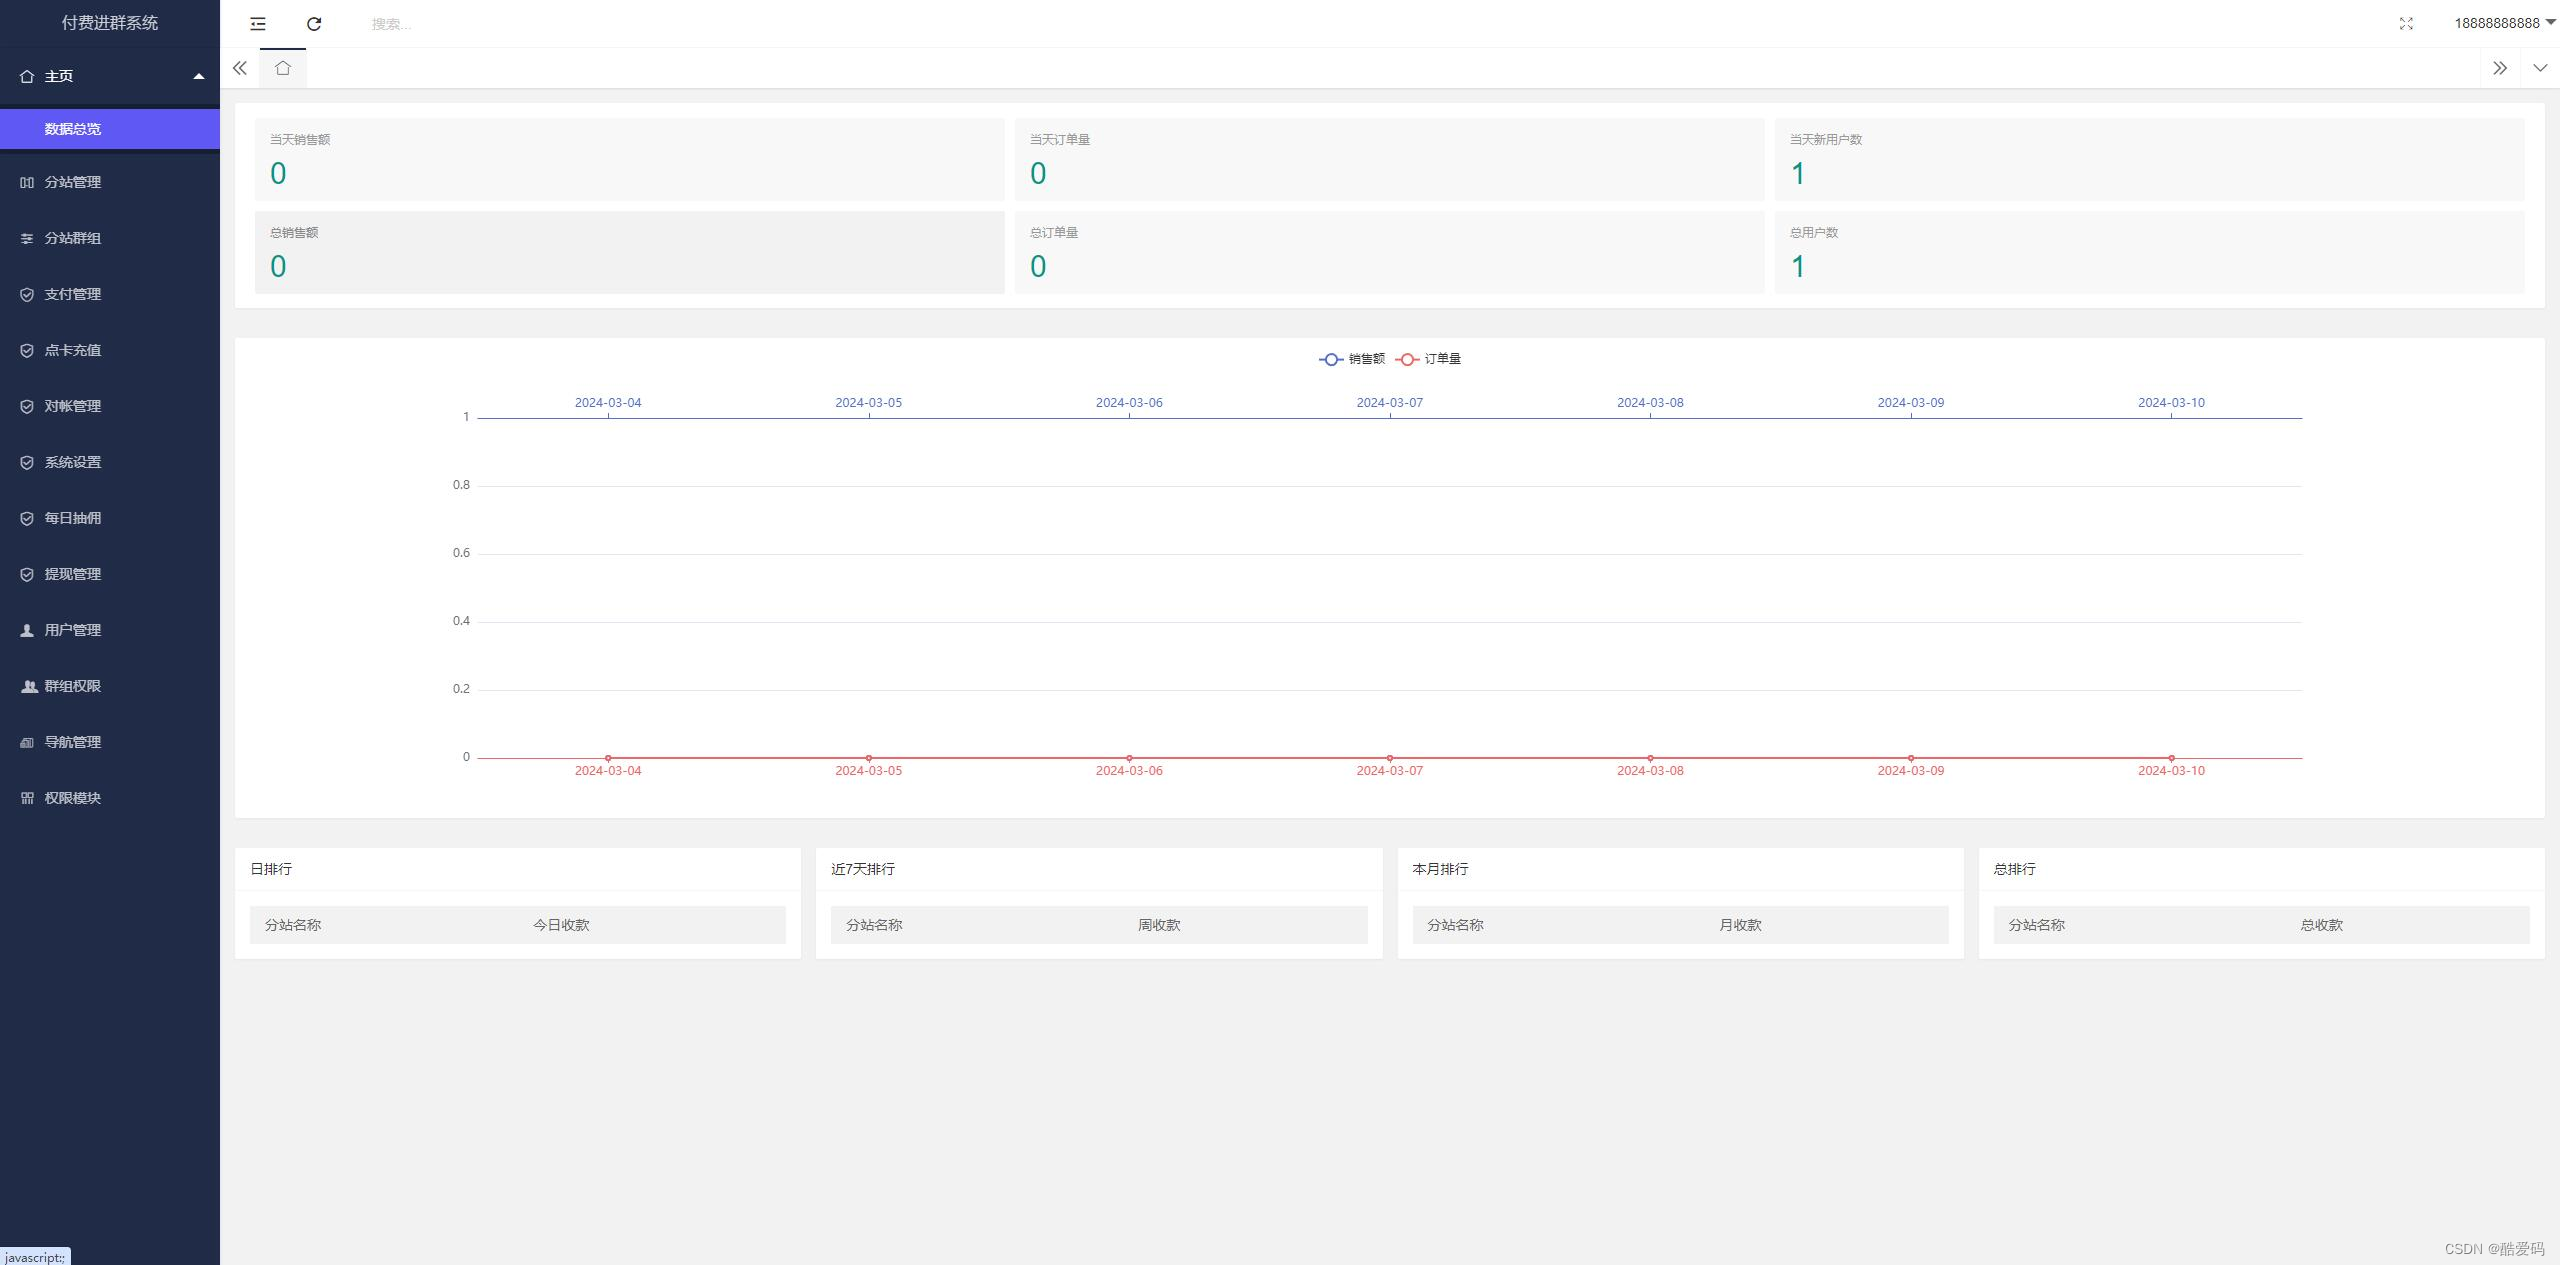Open 群组权限 menu item
The image size is (2560, 1265).
pyautogui.click(x=110, y=686)
